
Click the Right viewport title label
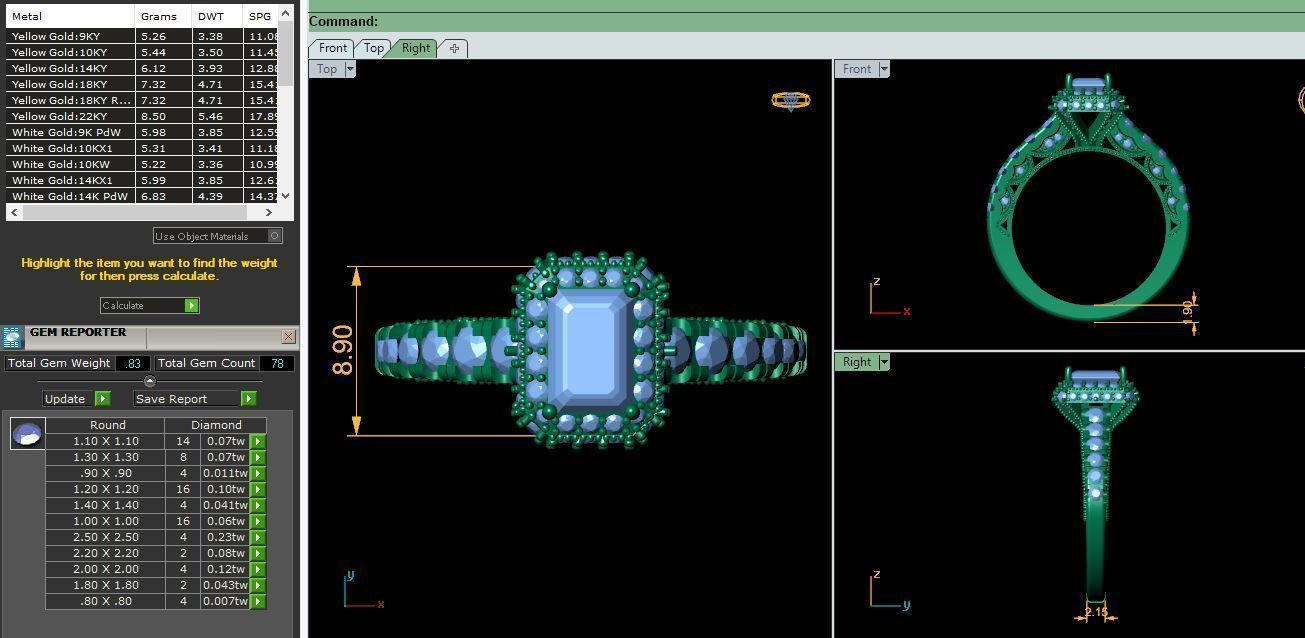[857, 362]
